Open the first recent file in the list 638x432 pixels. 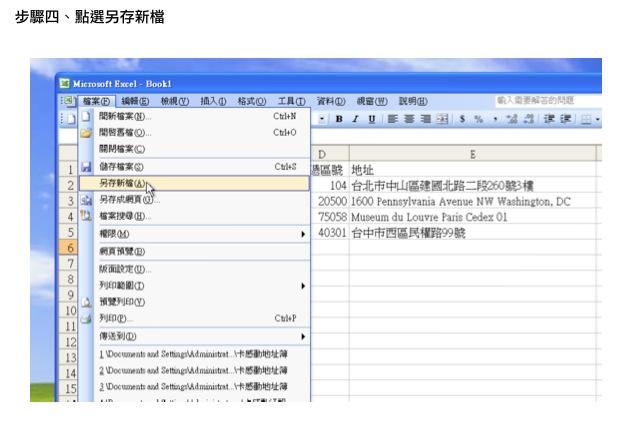pyautogui.click(x=194, y=354)
